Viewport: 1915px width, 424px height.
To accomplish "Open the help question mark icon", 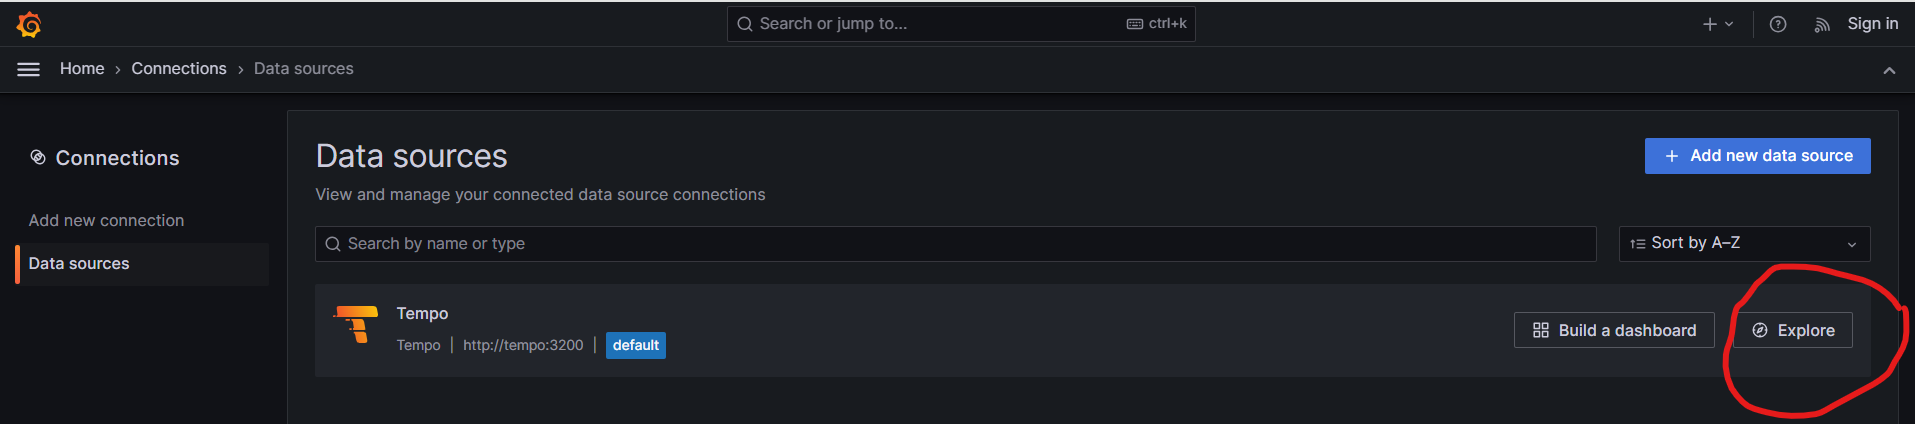I will pos(1778,24).
